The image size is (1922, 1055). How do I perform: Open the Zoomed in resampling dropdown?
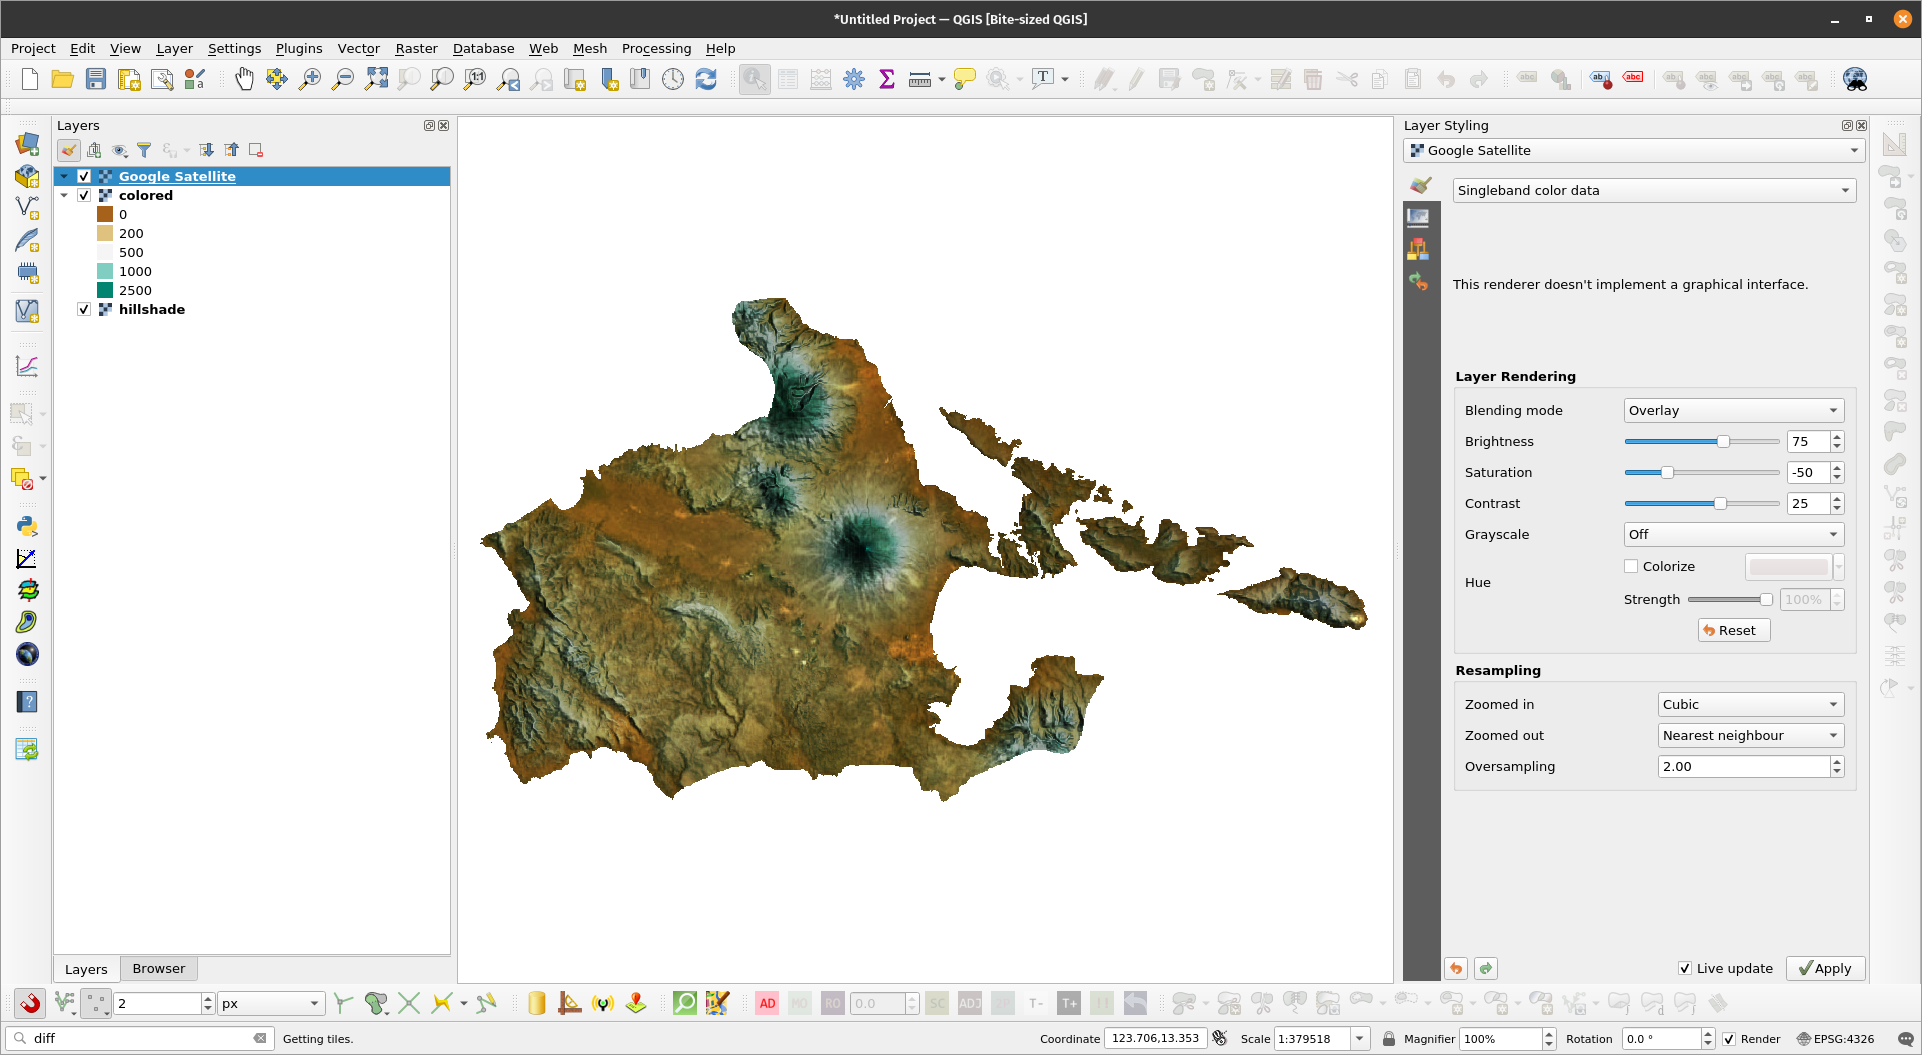coord(1750,704)
